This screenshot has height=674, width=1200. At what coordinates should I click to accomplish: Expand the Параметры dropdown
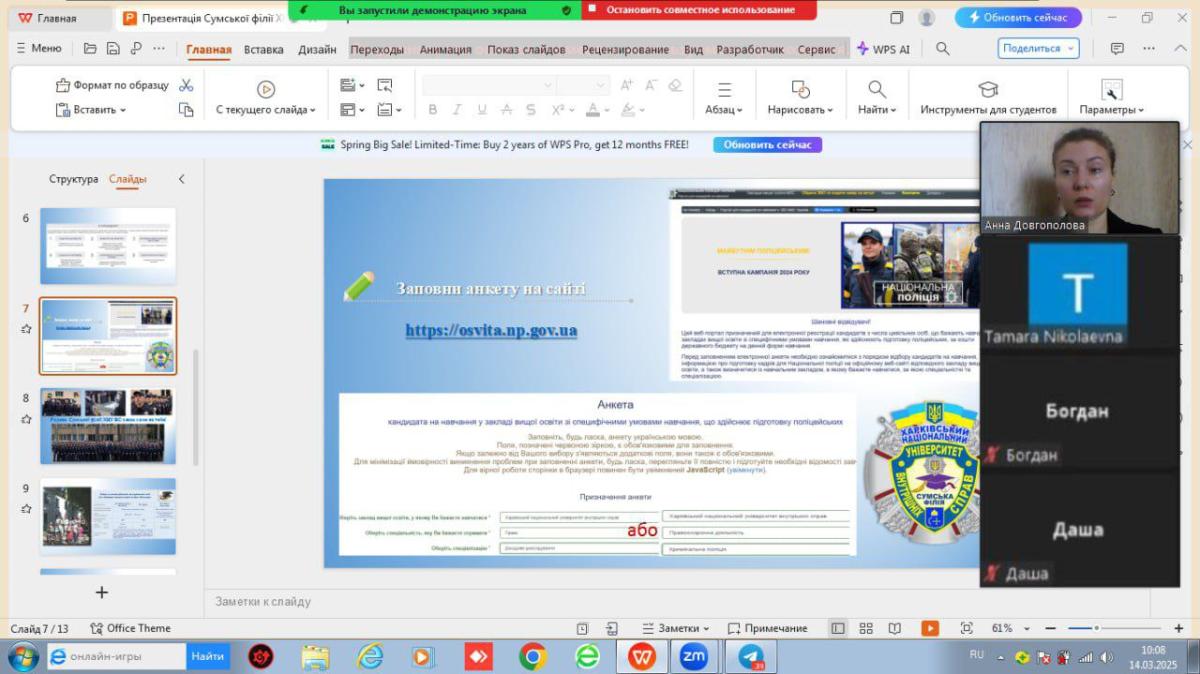coord(1111,110)
